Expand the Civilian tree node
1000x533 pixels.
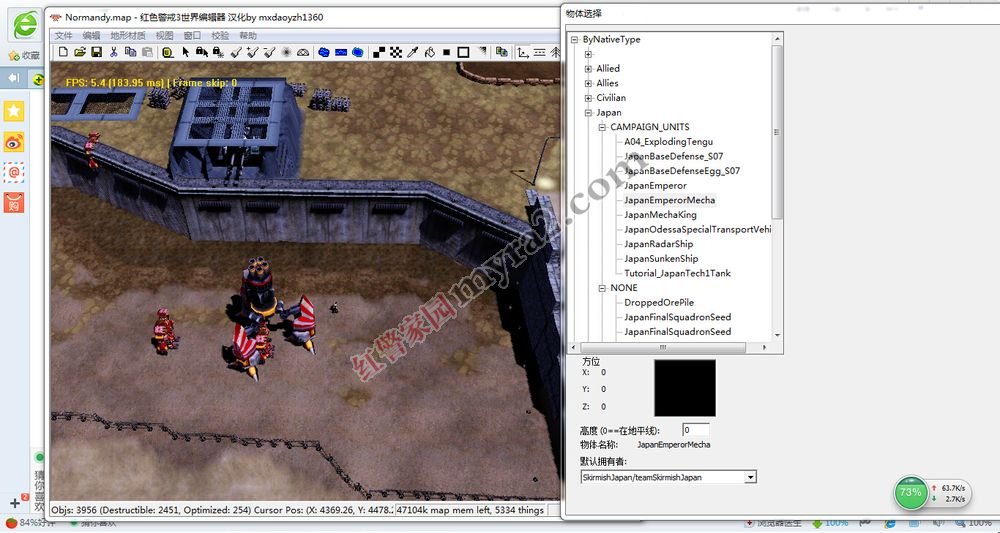tap(588, 98)
